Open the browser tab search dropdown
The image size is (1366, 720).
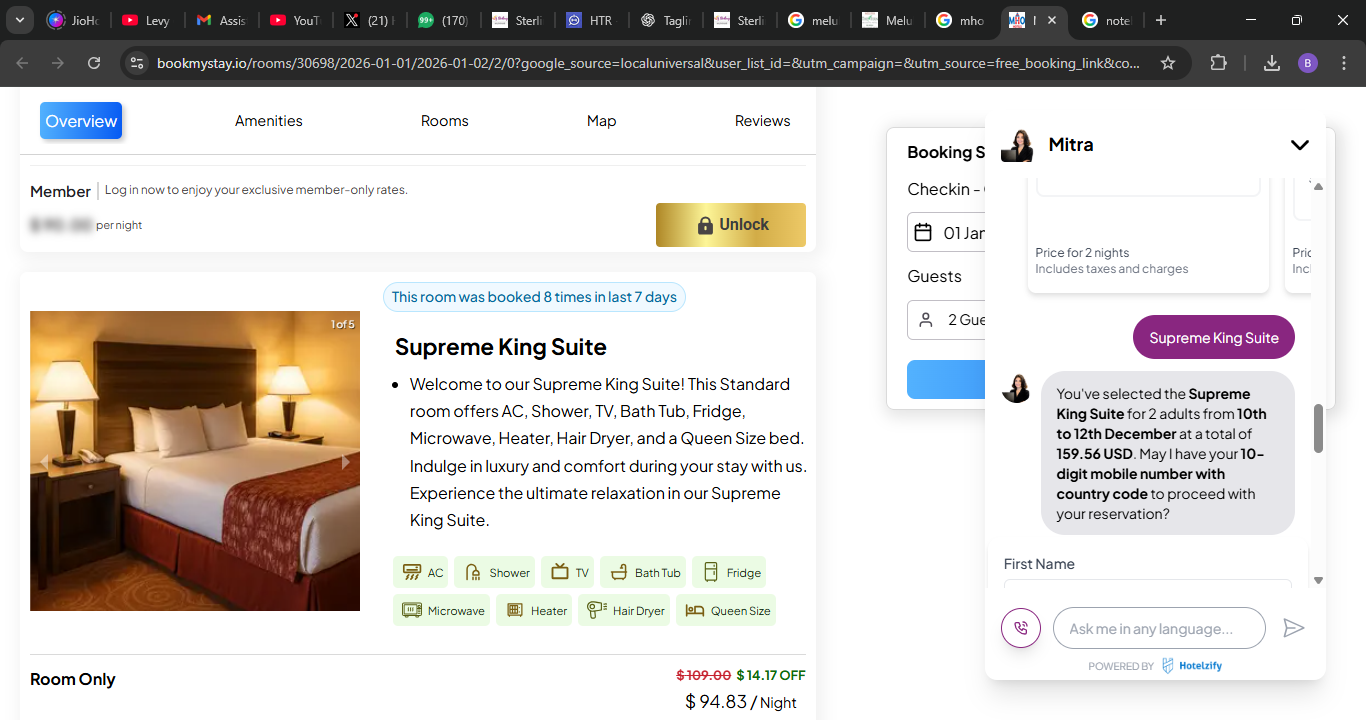pyautogui.click(x=19, y=20)
